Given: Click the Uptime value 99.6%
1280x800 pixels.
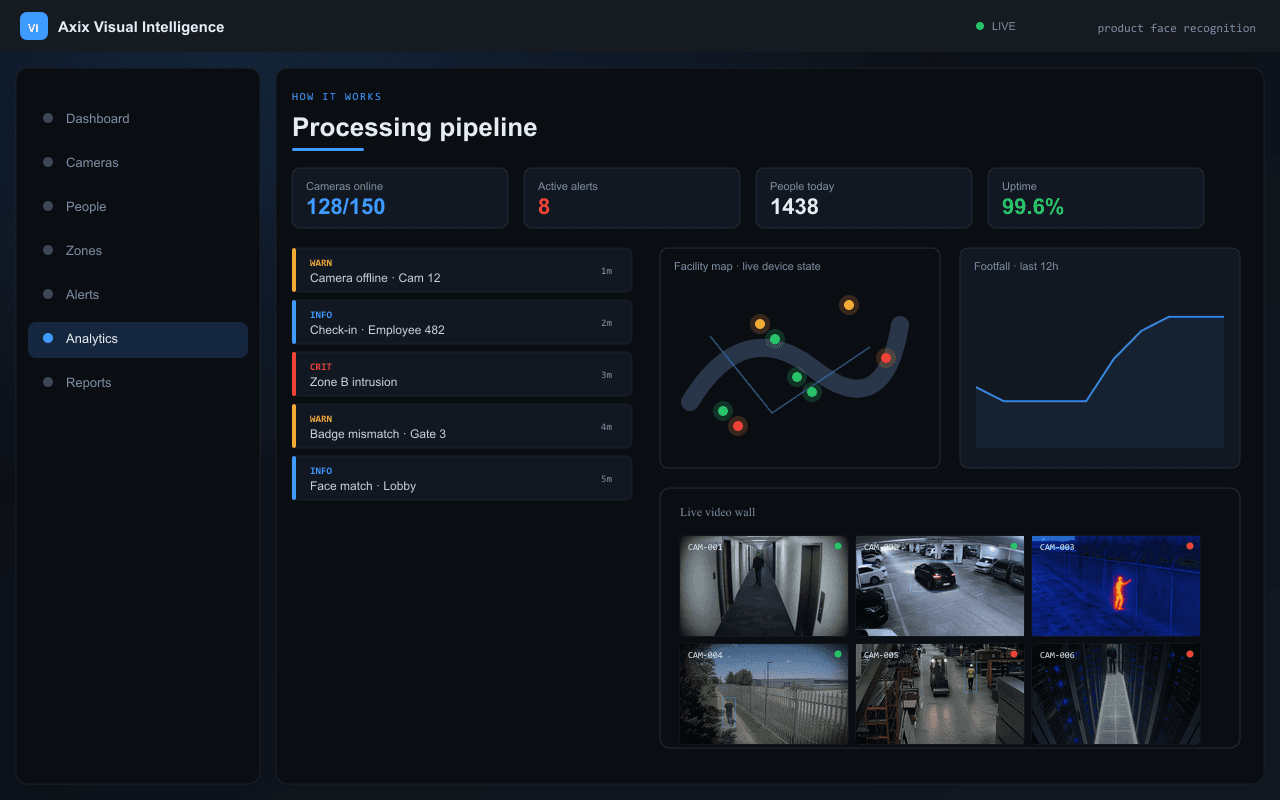Looking at the screenshot, I should 1033,207.
